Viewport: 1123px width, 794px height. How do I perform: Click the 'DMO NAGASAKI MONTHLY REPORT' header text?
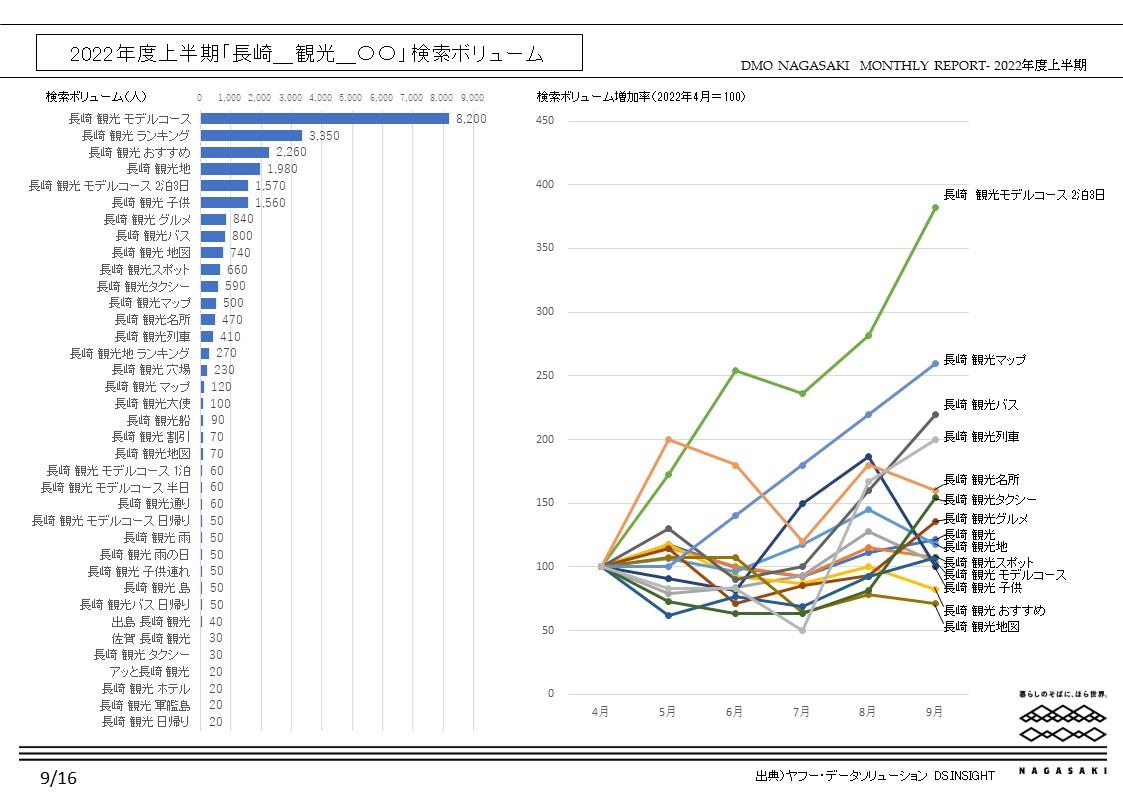pos(914,65)
